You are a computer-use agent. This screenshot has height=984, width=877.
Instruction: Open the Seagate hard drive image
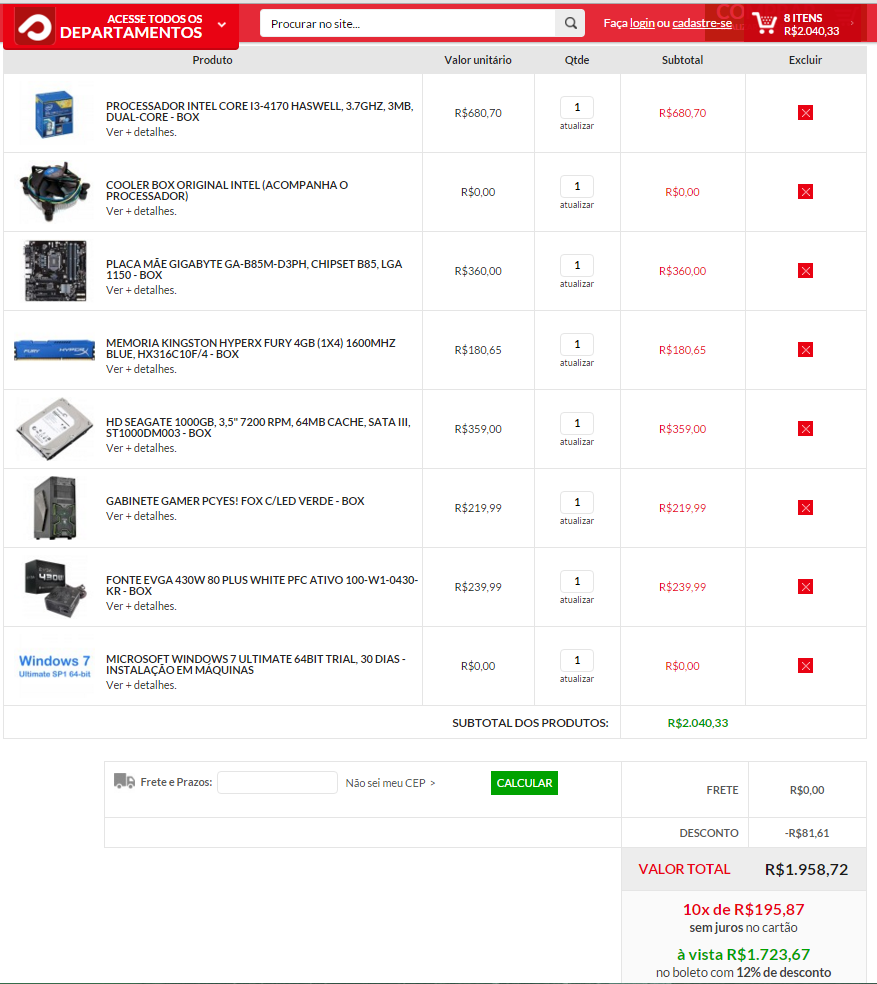coord(55,429)
